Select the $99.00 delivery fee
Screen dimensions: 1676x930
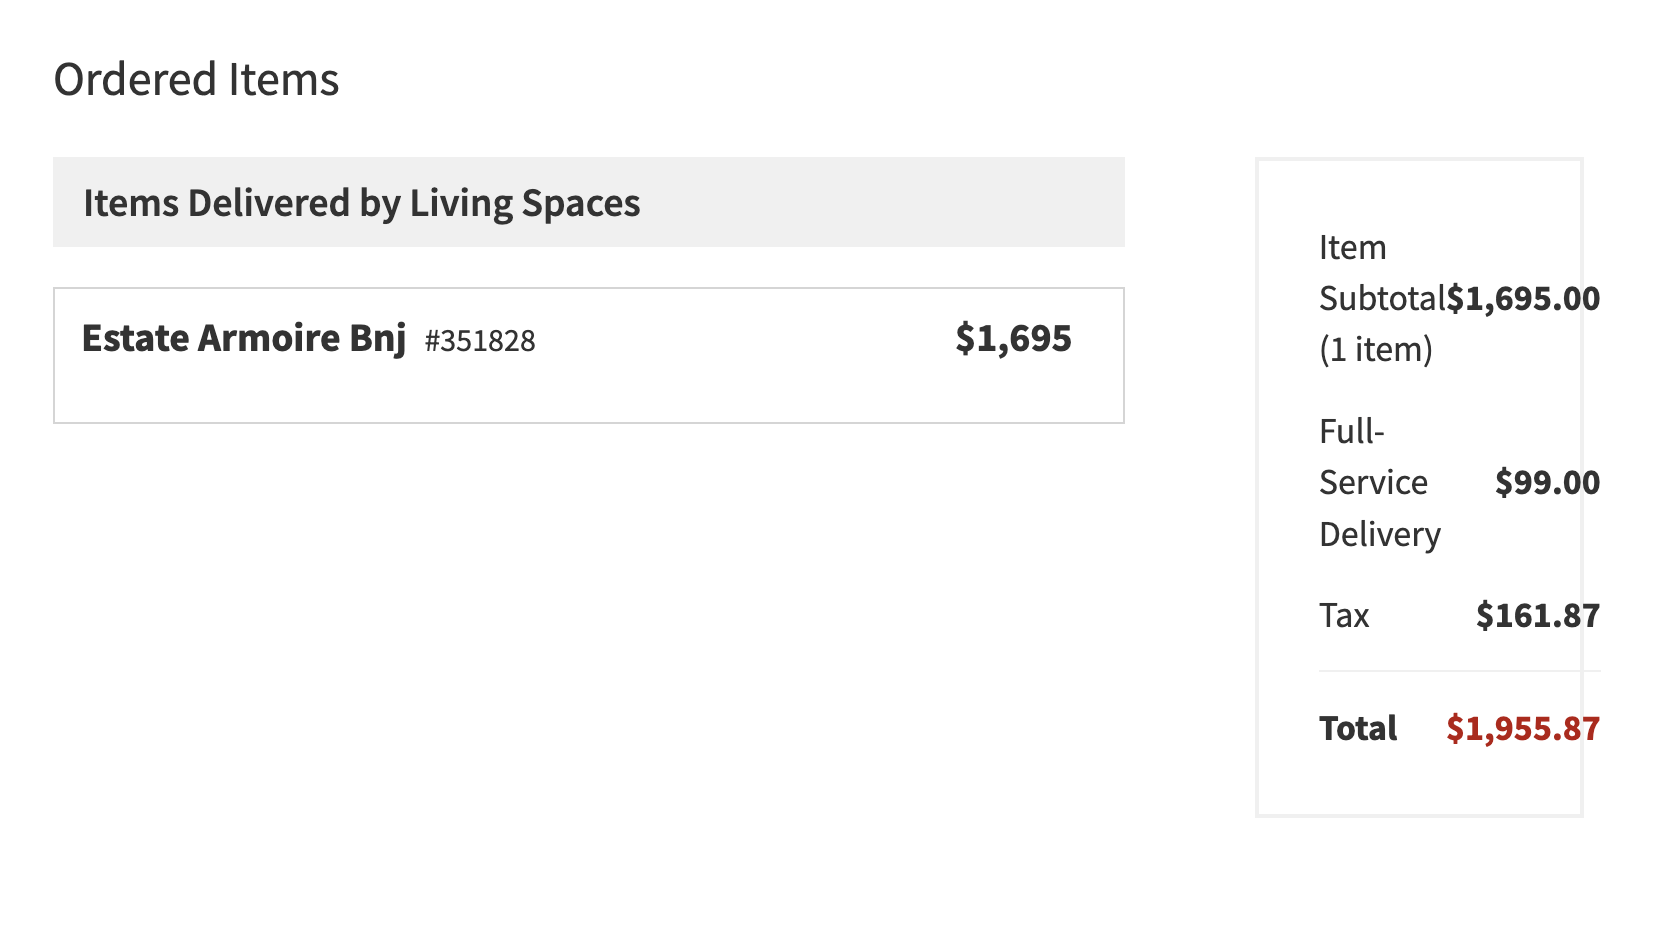(x=1547, y=483)
